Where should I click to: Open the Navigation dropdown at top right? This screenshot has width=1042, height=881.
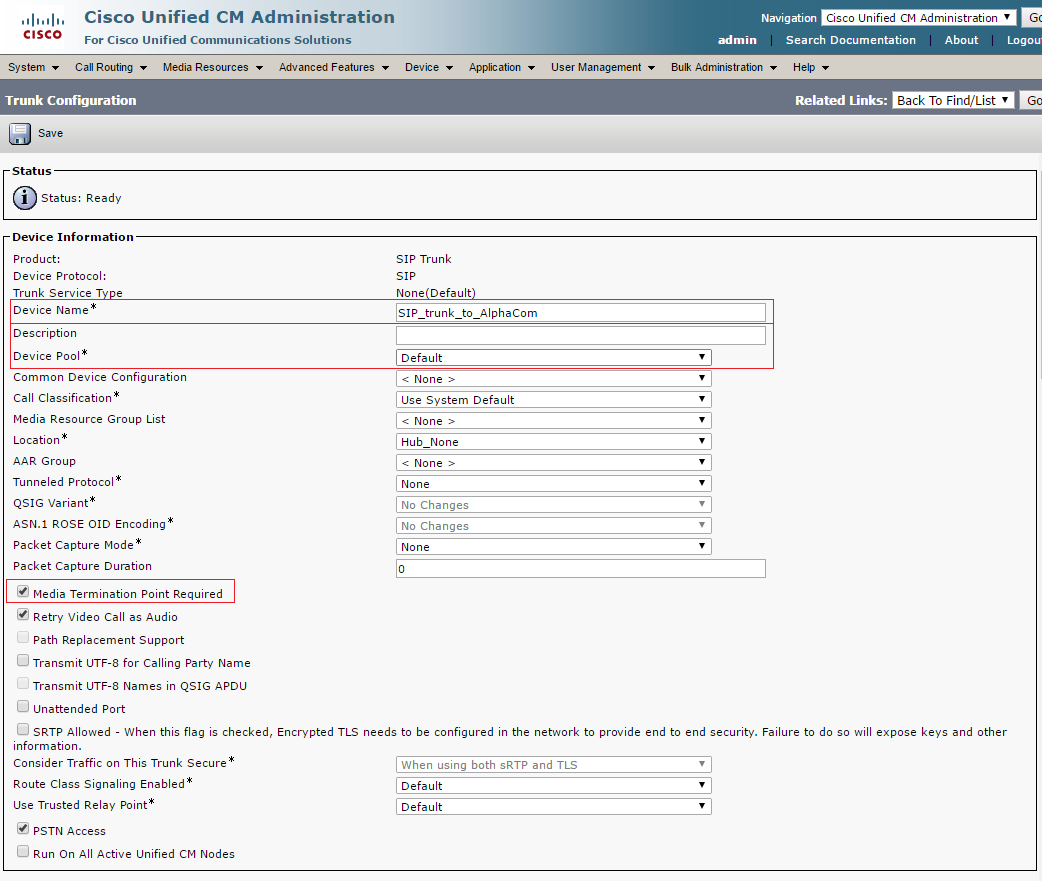pyautogui.click(x=918, y=18)
